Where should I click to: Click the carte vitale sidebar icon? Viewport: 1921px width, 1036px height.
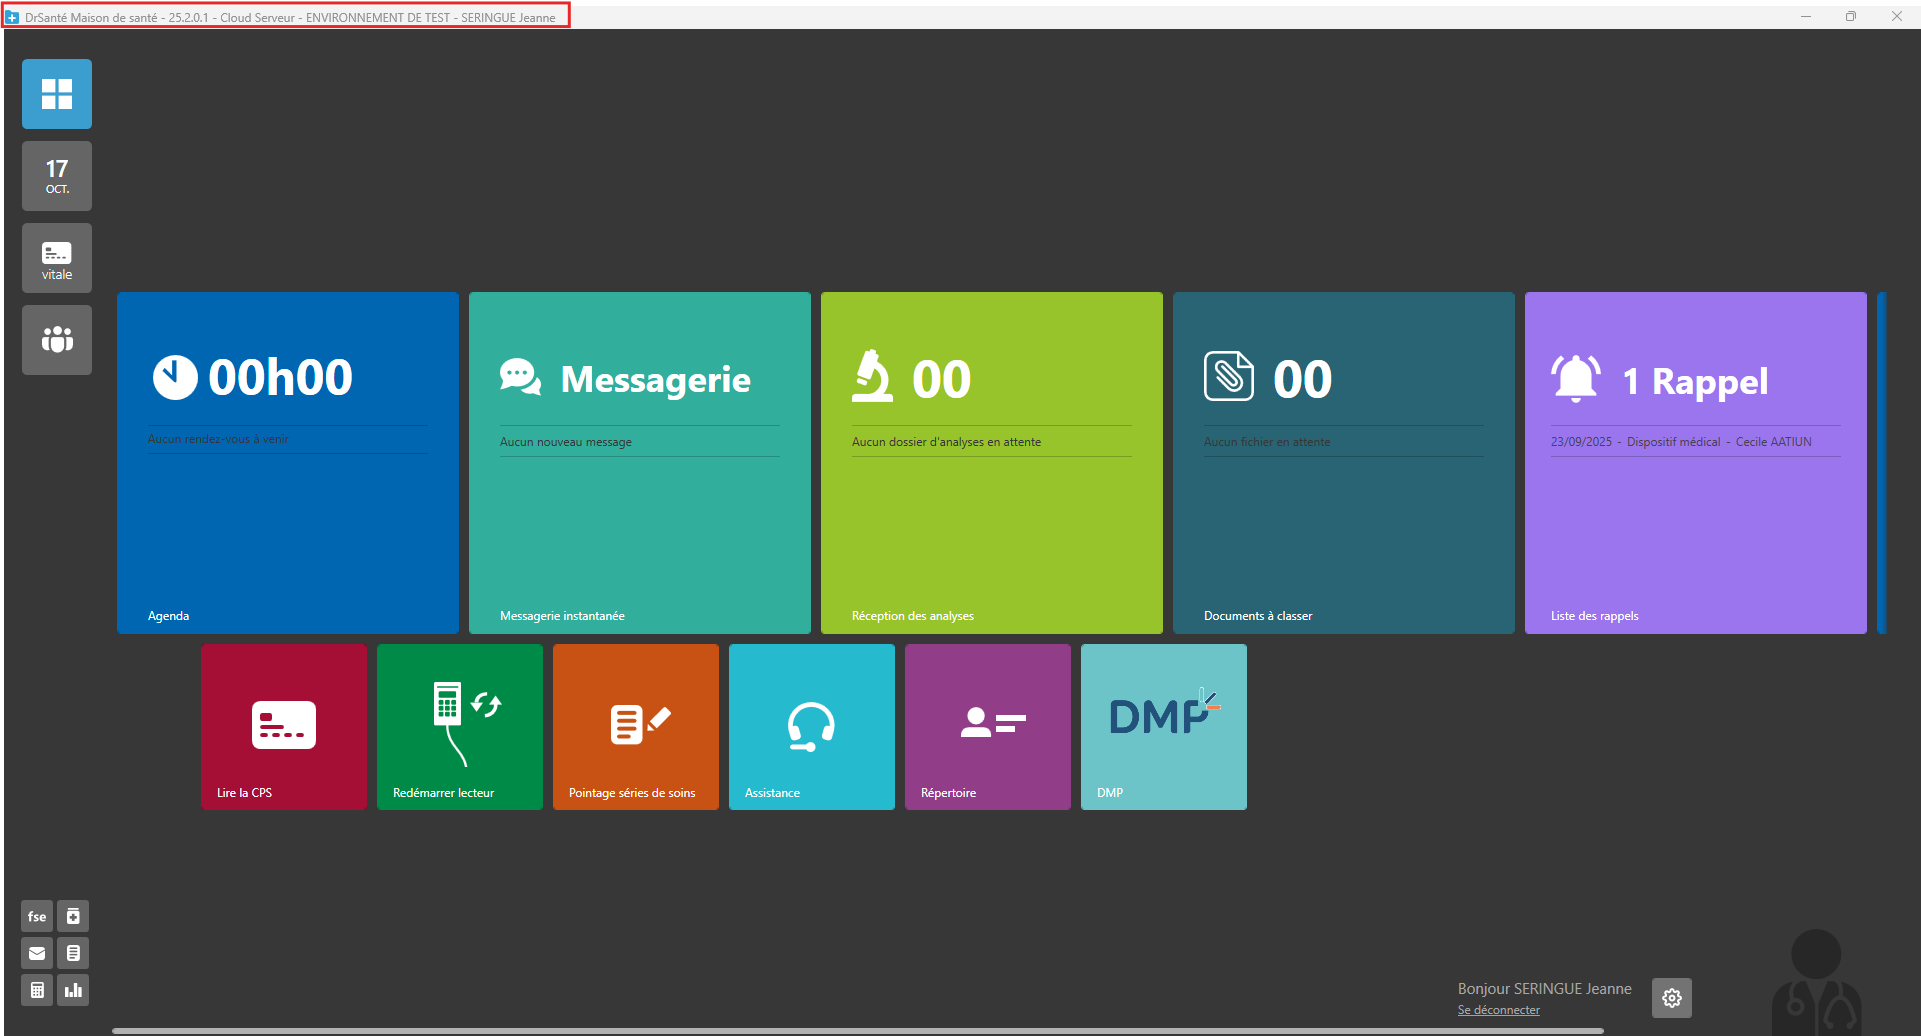click(57, 258)
